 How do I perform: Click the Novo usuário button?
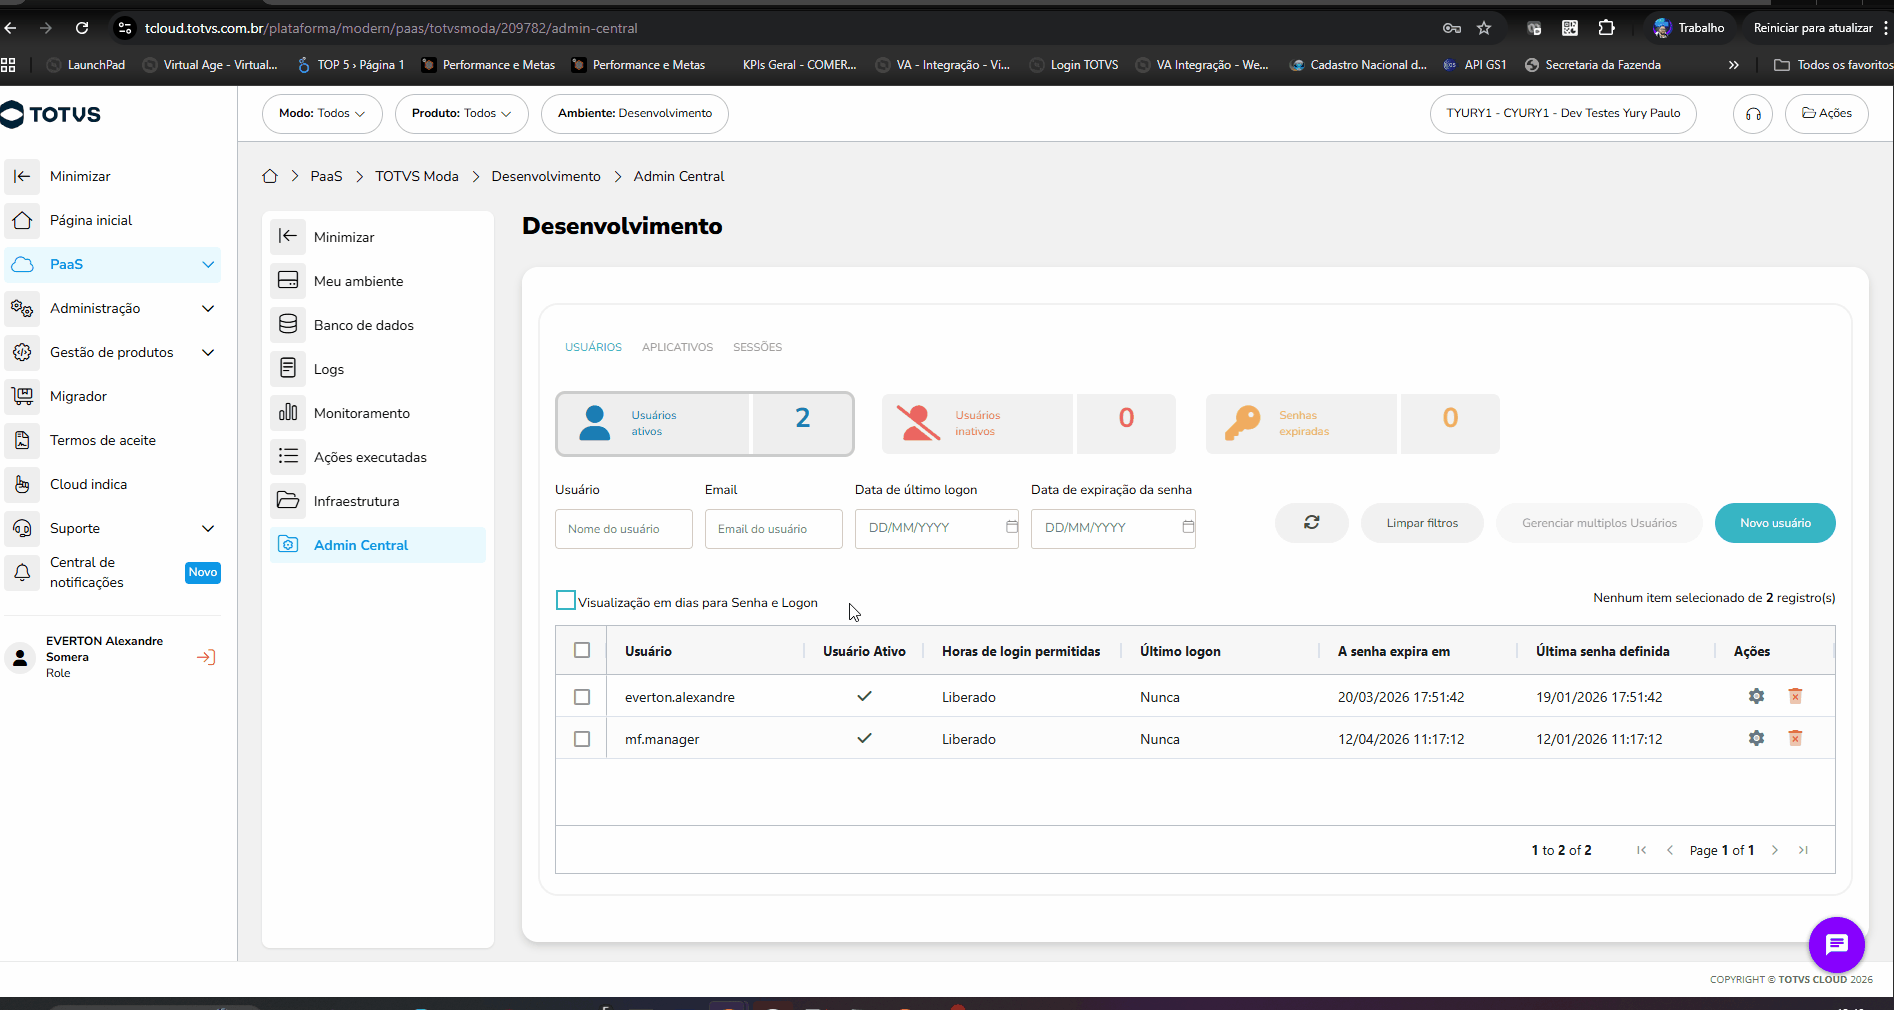(x=1775, y=523)
